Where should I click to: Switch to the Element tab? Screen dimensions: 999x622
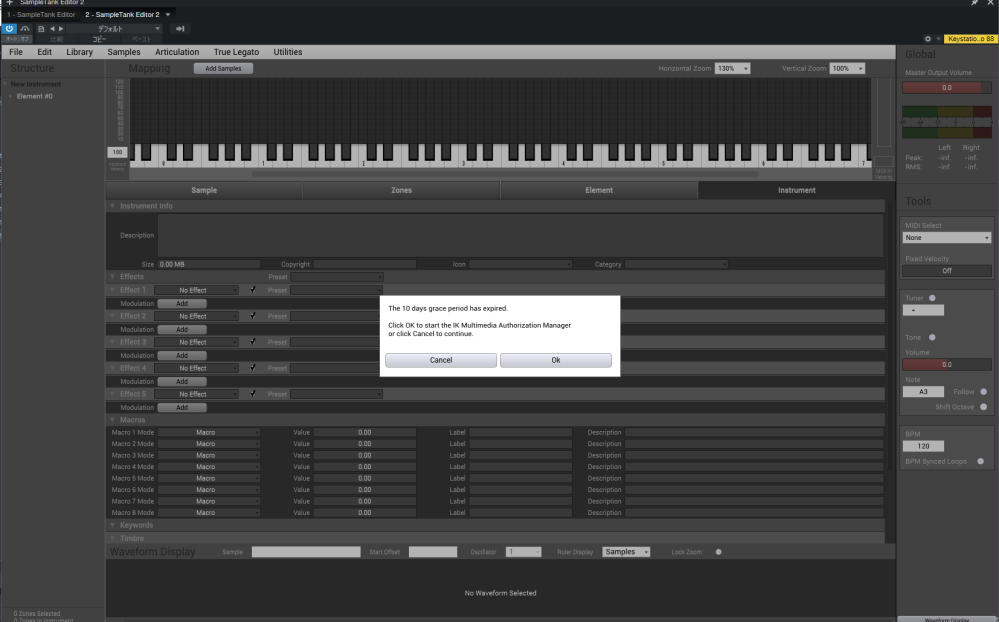599,190
